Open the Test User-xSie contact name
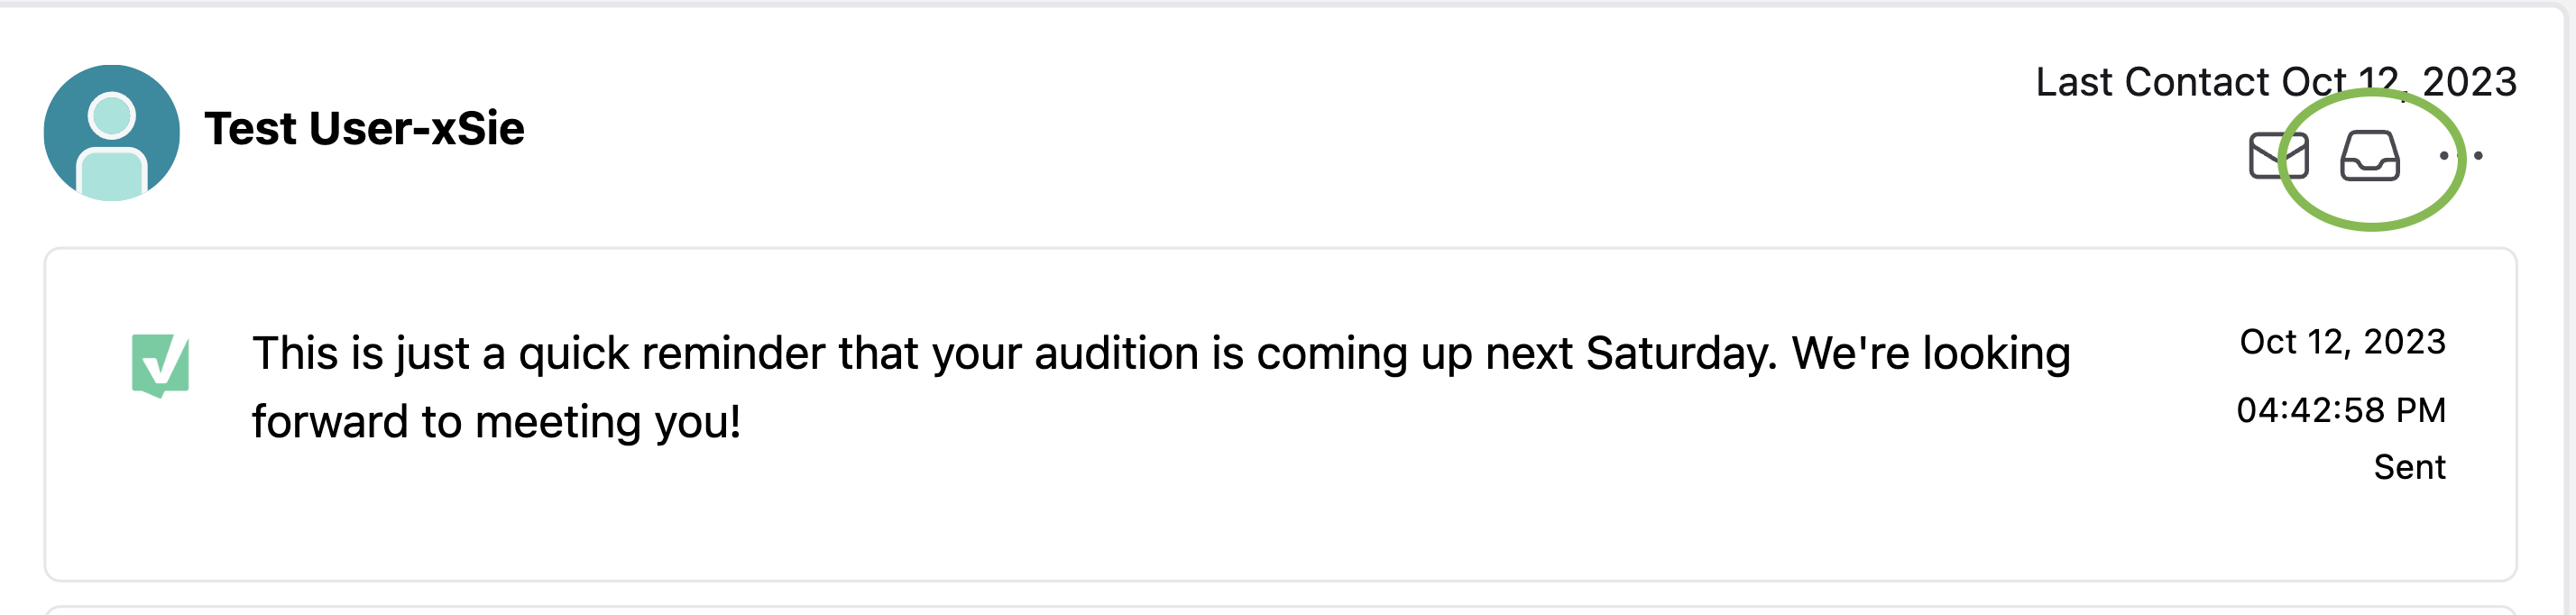This screenshot has height=615, width=2576. click(x=364, y=129)
